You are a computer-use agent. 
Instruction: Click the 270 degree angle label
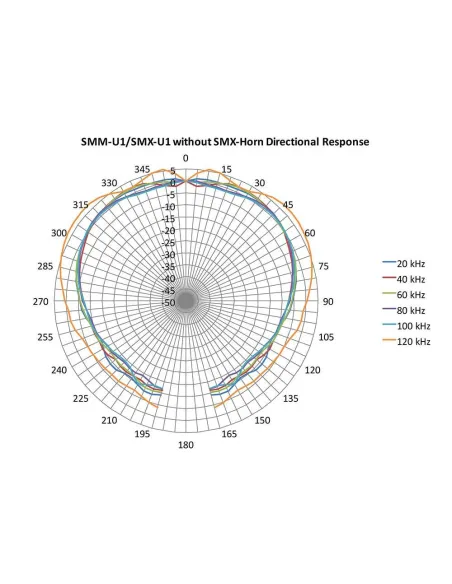[41, 302]
